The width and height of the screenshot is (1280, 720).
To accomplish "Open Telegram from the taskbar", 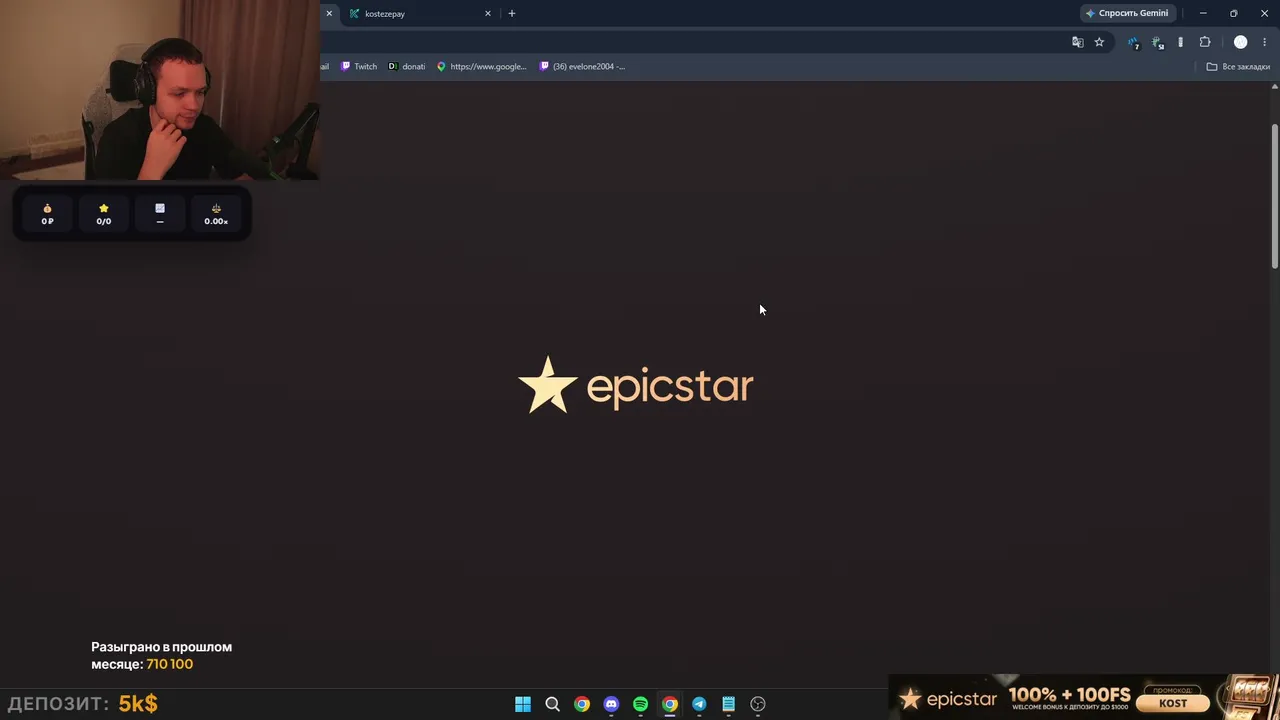I will (699, 704).
